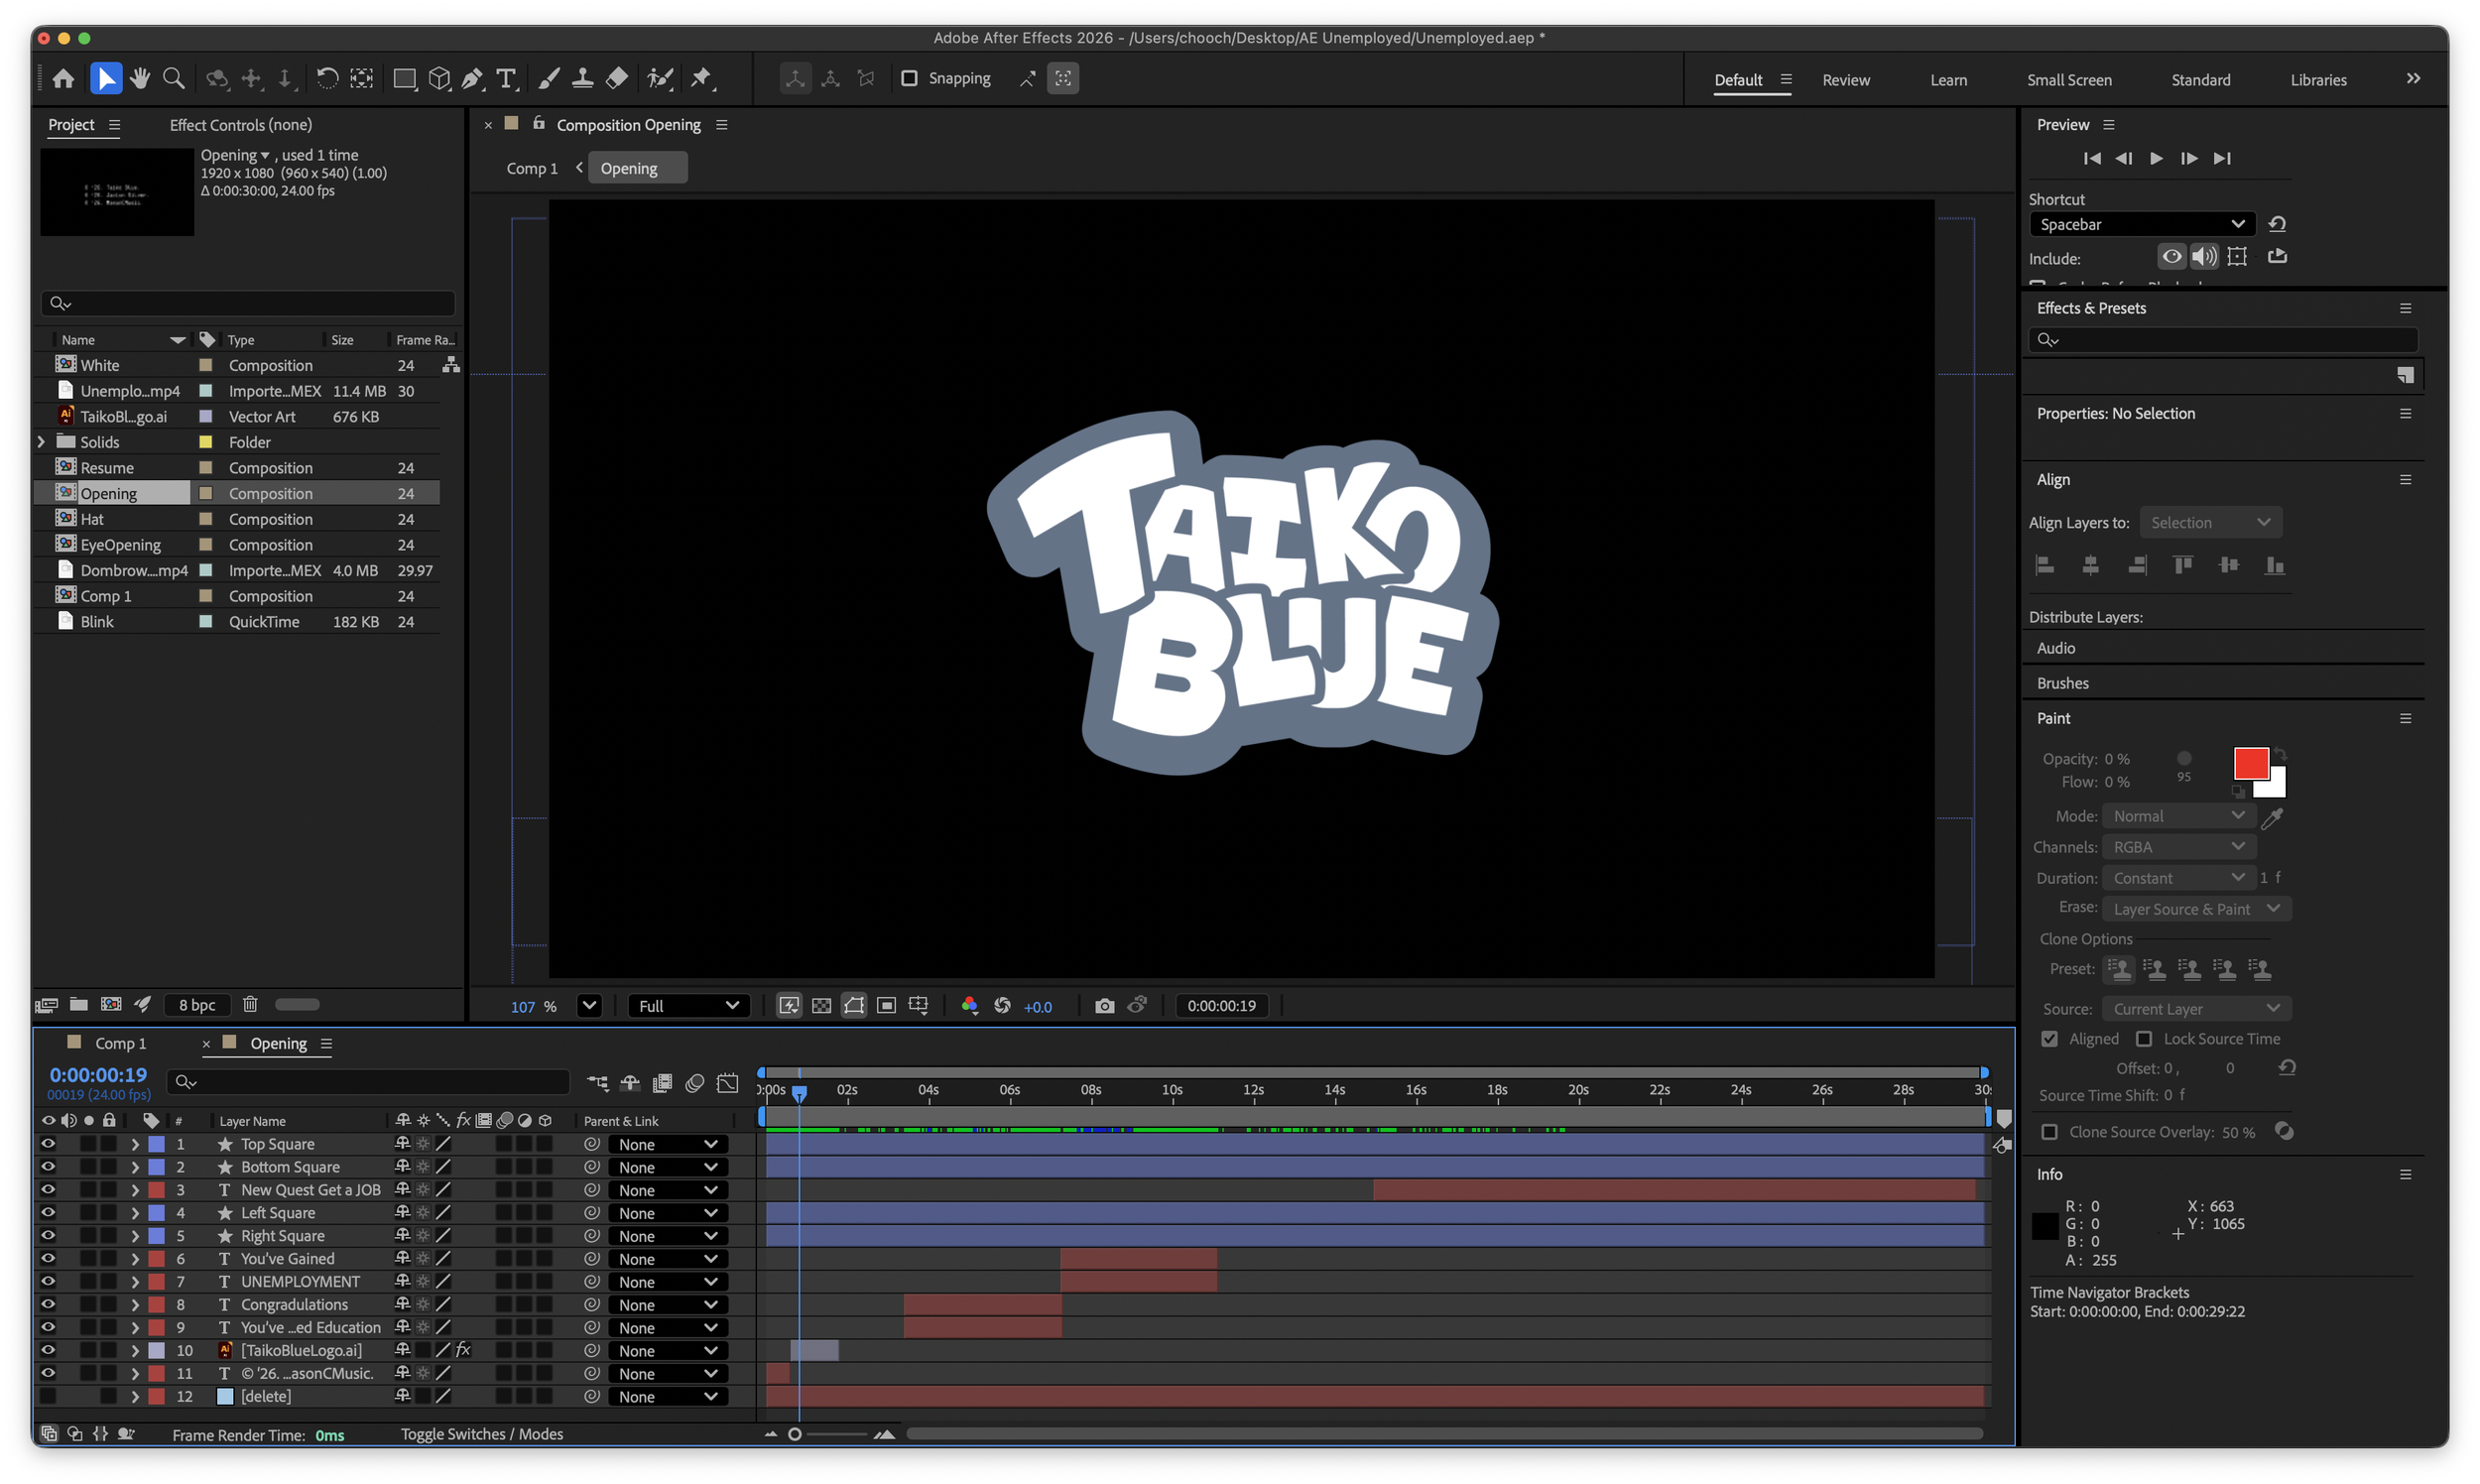
Task: Choose the Hand tool
Action: click(x=140, y=78)
